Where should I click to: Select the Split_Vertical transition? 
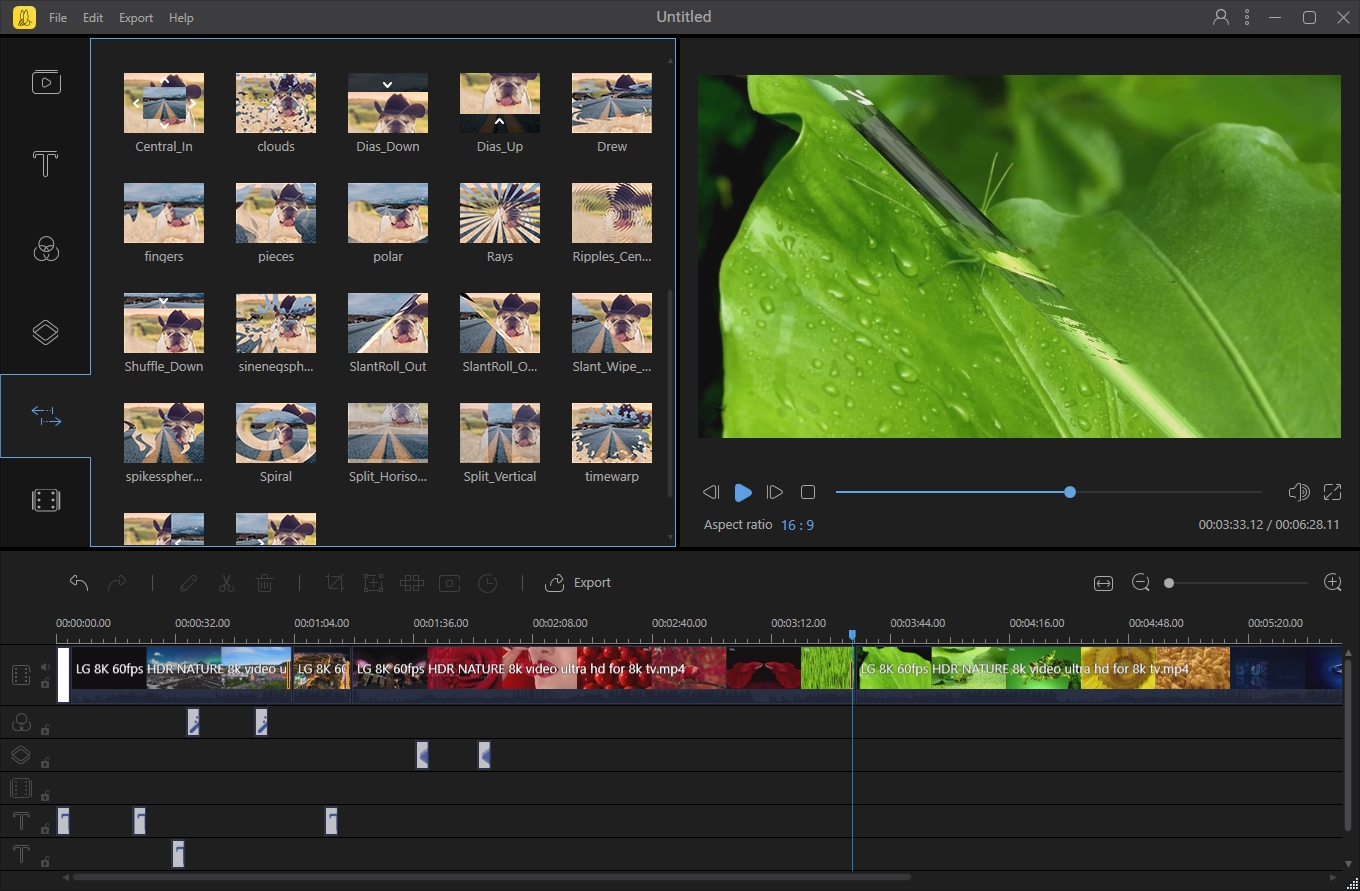(x=500, y=443)
